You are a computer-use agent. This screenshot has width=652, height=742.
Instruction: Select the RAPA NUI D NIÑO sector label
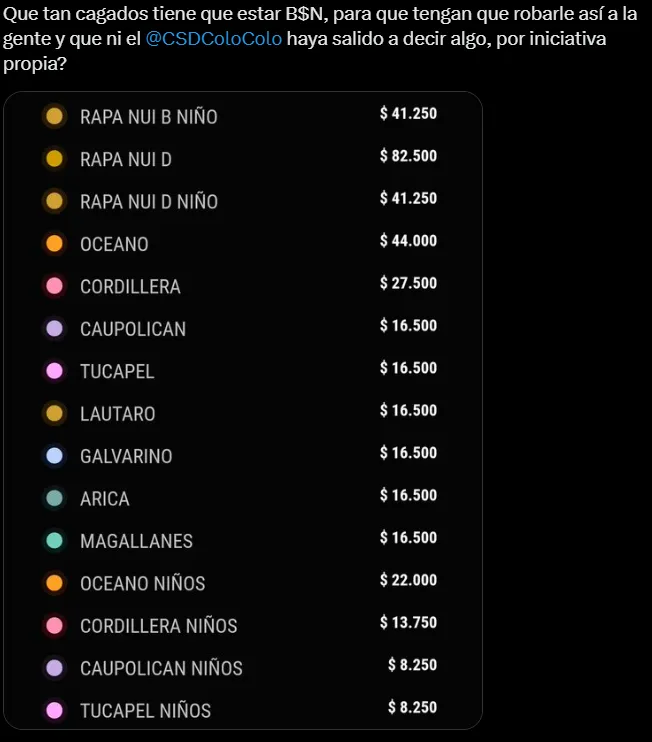(148, 202)
